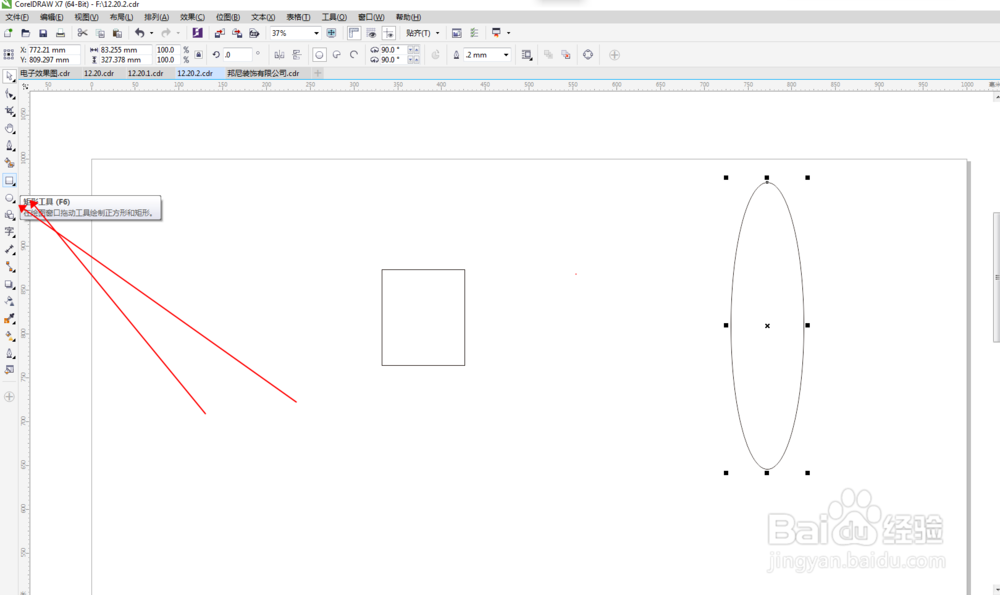This screenshot has width=1000, height=595.
Task: Switch to the 电子效果图.cdr tab
Action: pos(45,73)
